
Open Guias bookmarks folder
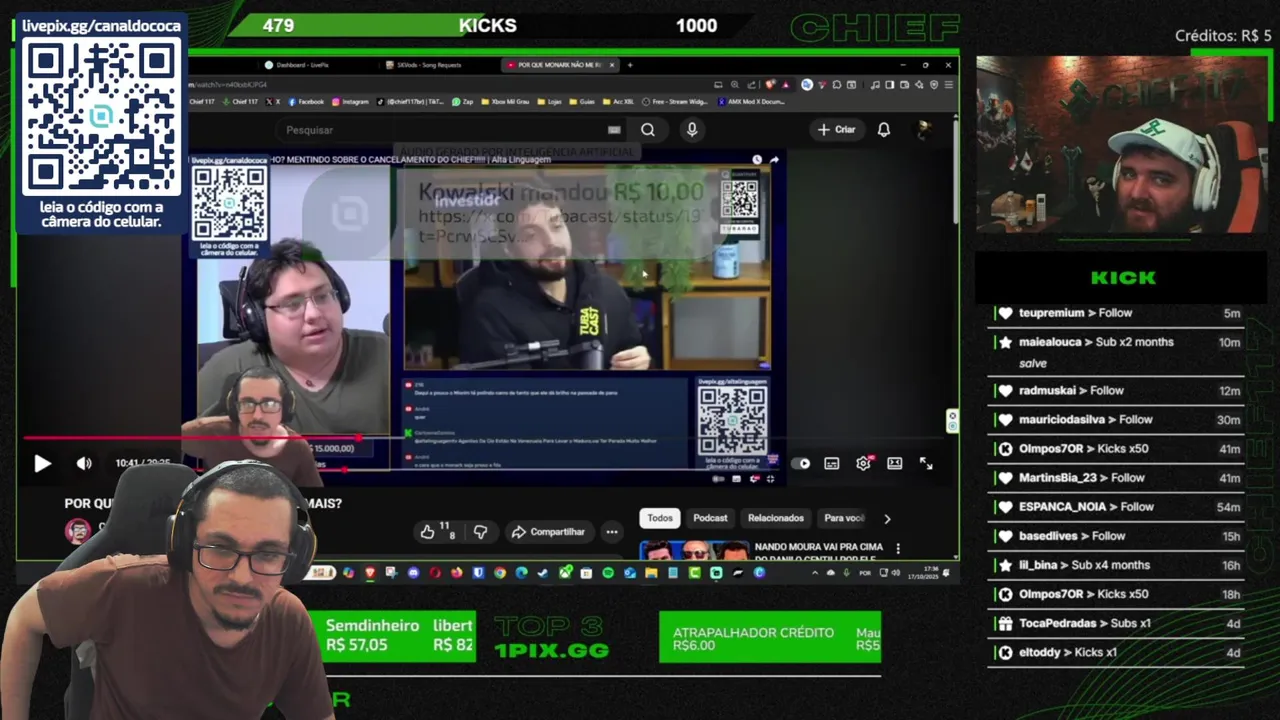581,101
